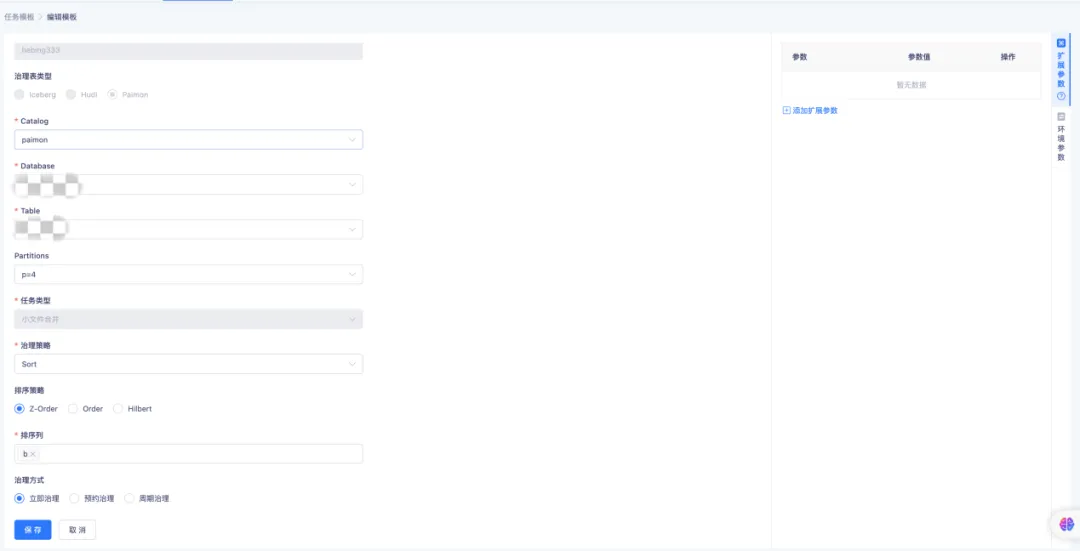Select 立即治理 governance mode
1080x551 pixels.
pos(19,498)
